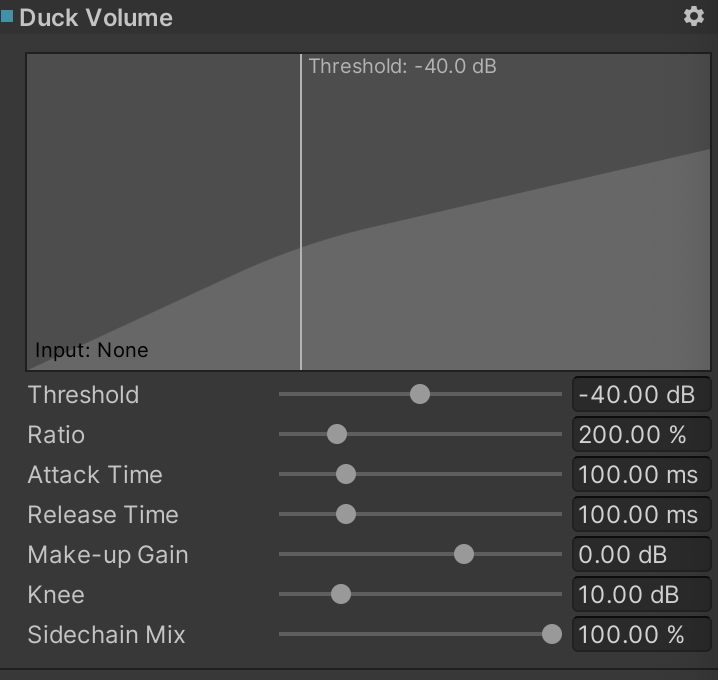The image size is (718, 680).
Task: Click the Threshold value field showing -40.00 dB
Action: 642,394
